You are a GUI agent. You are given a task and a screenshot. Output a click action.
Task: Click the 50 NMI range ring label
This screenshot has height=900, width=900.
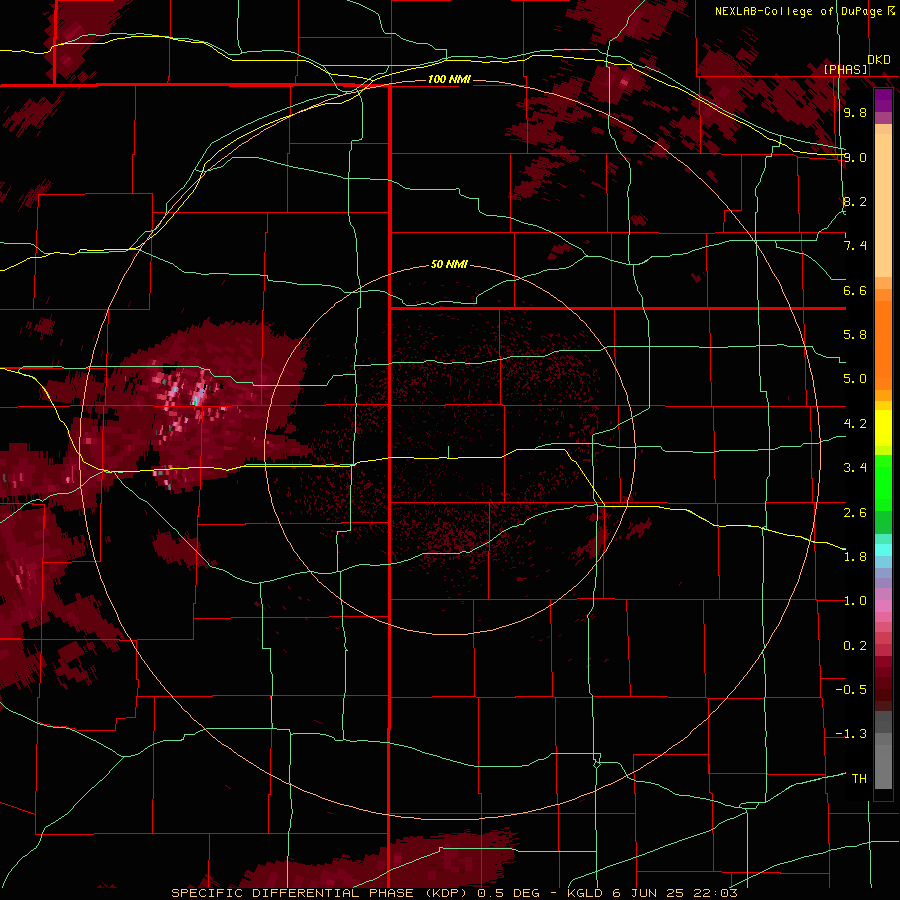click(x=449, y=264)
